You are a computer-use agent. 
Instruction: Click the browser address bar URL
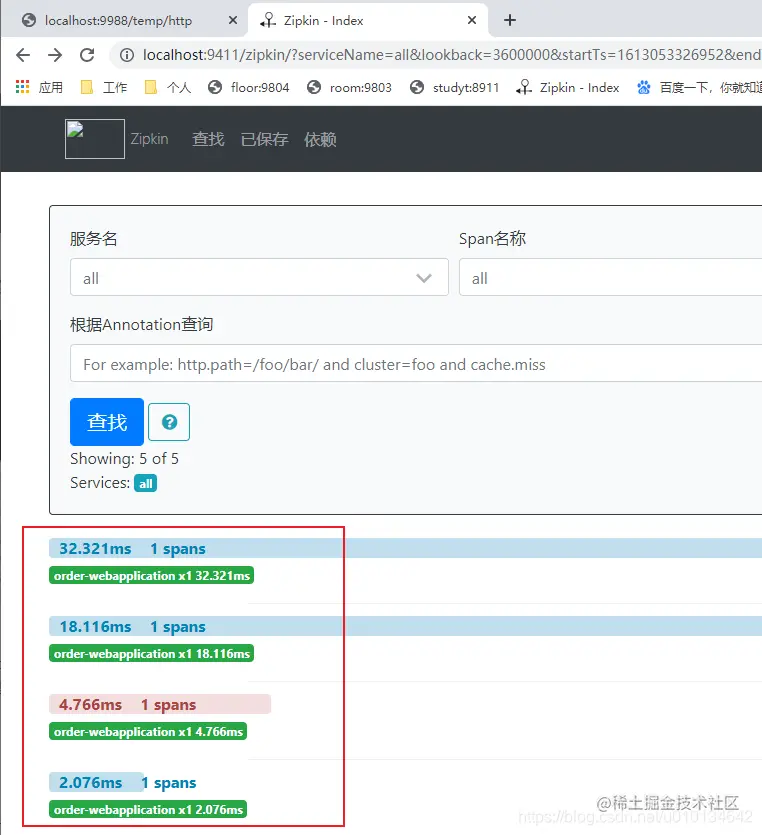[x=452, y=55]
